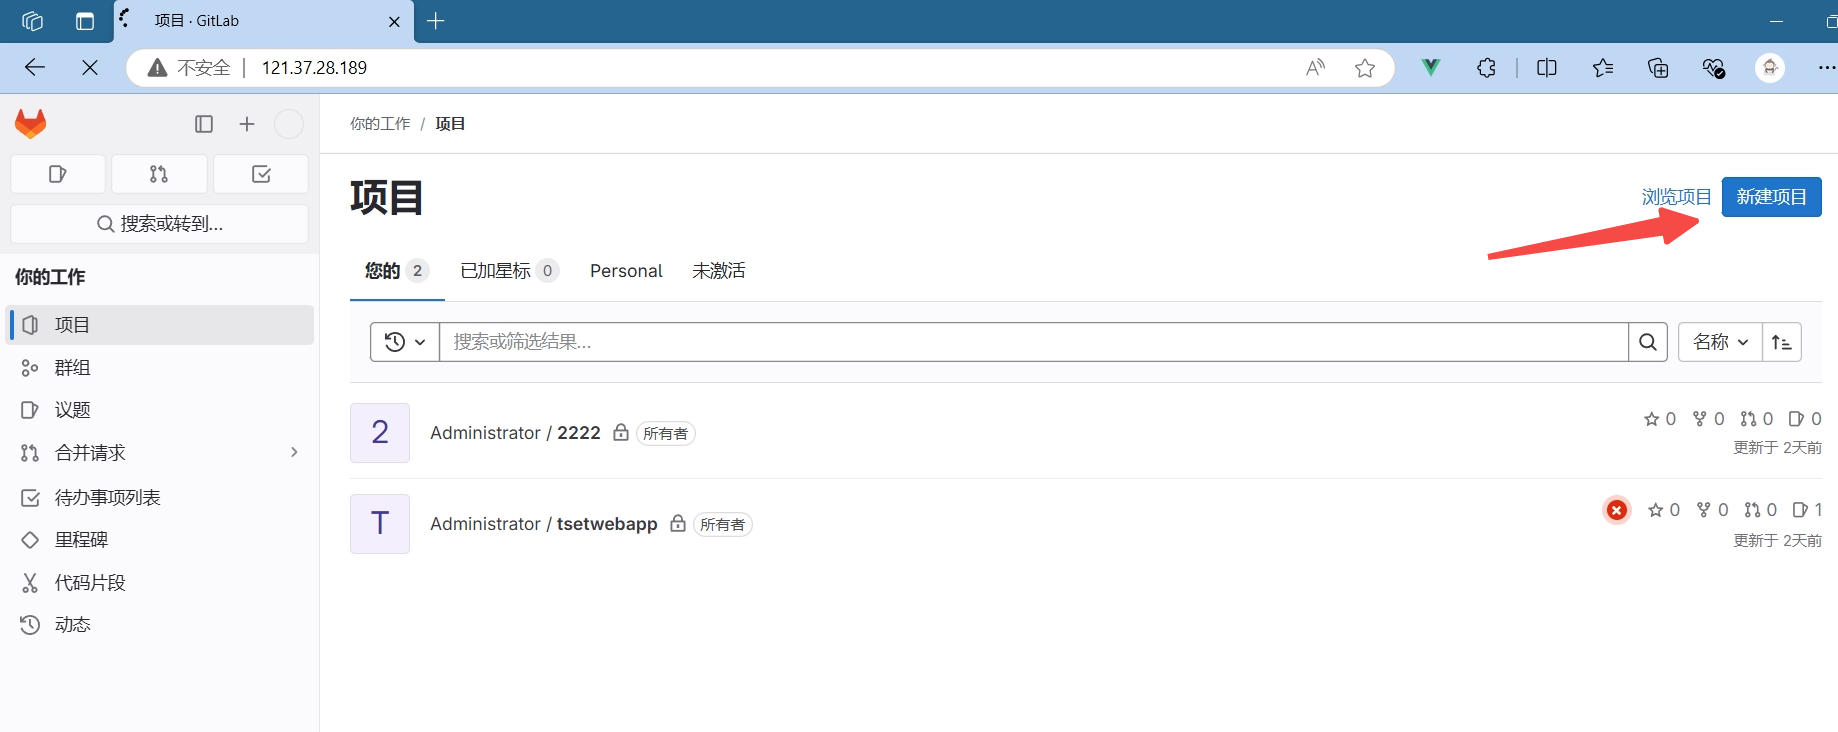Click the 所有者 badge on 2222 row
The height and width of the screenshot is (732, 1838).
click(x=666, y=434)
